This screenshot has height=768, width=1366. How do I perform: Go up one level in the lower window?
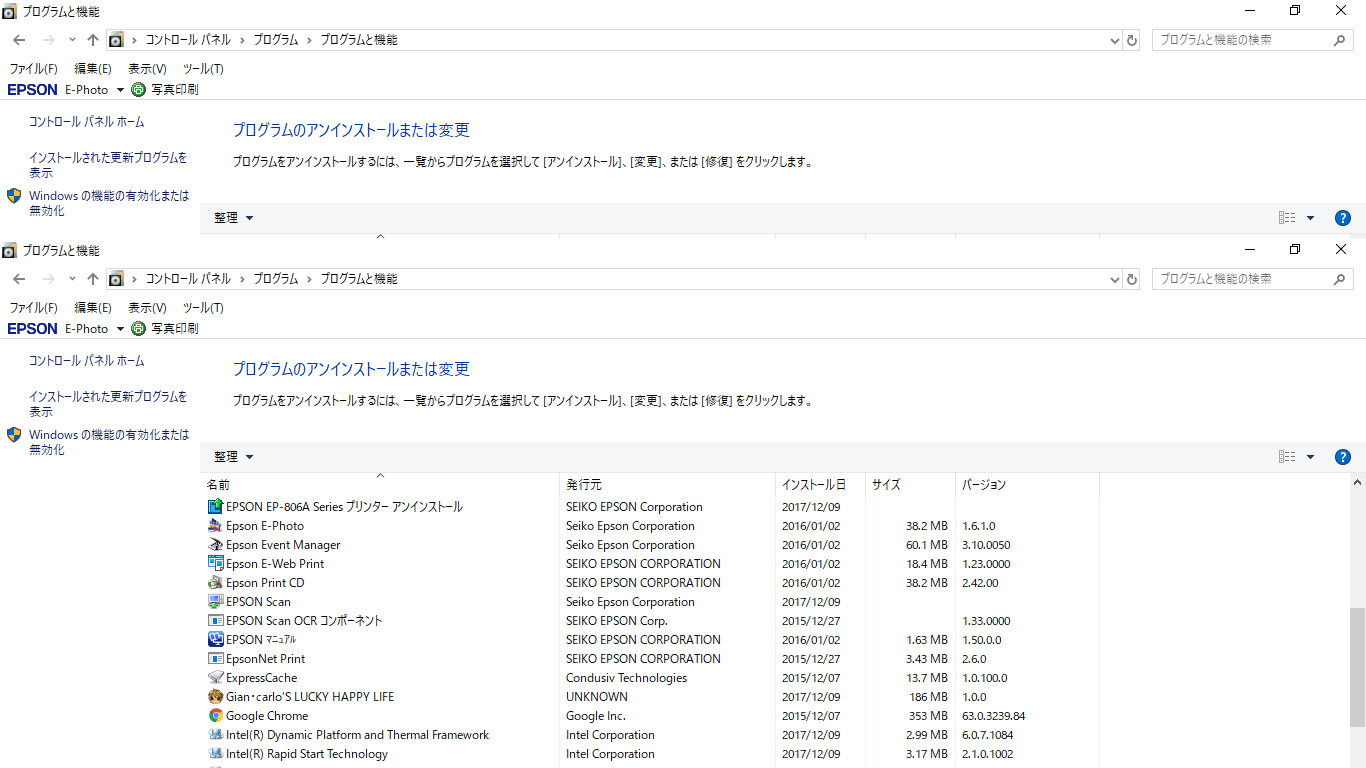coord(93,279)
